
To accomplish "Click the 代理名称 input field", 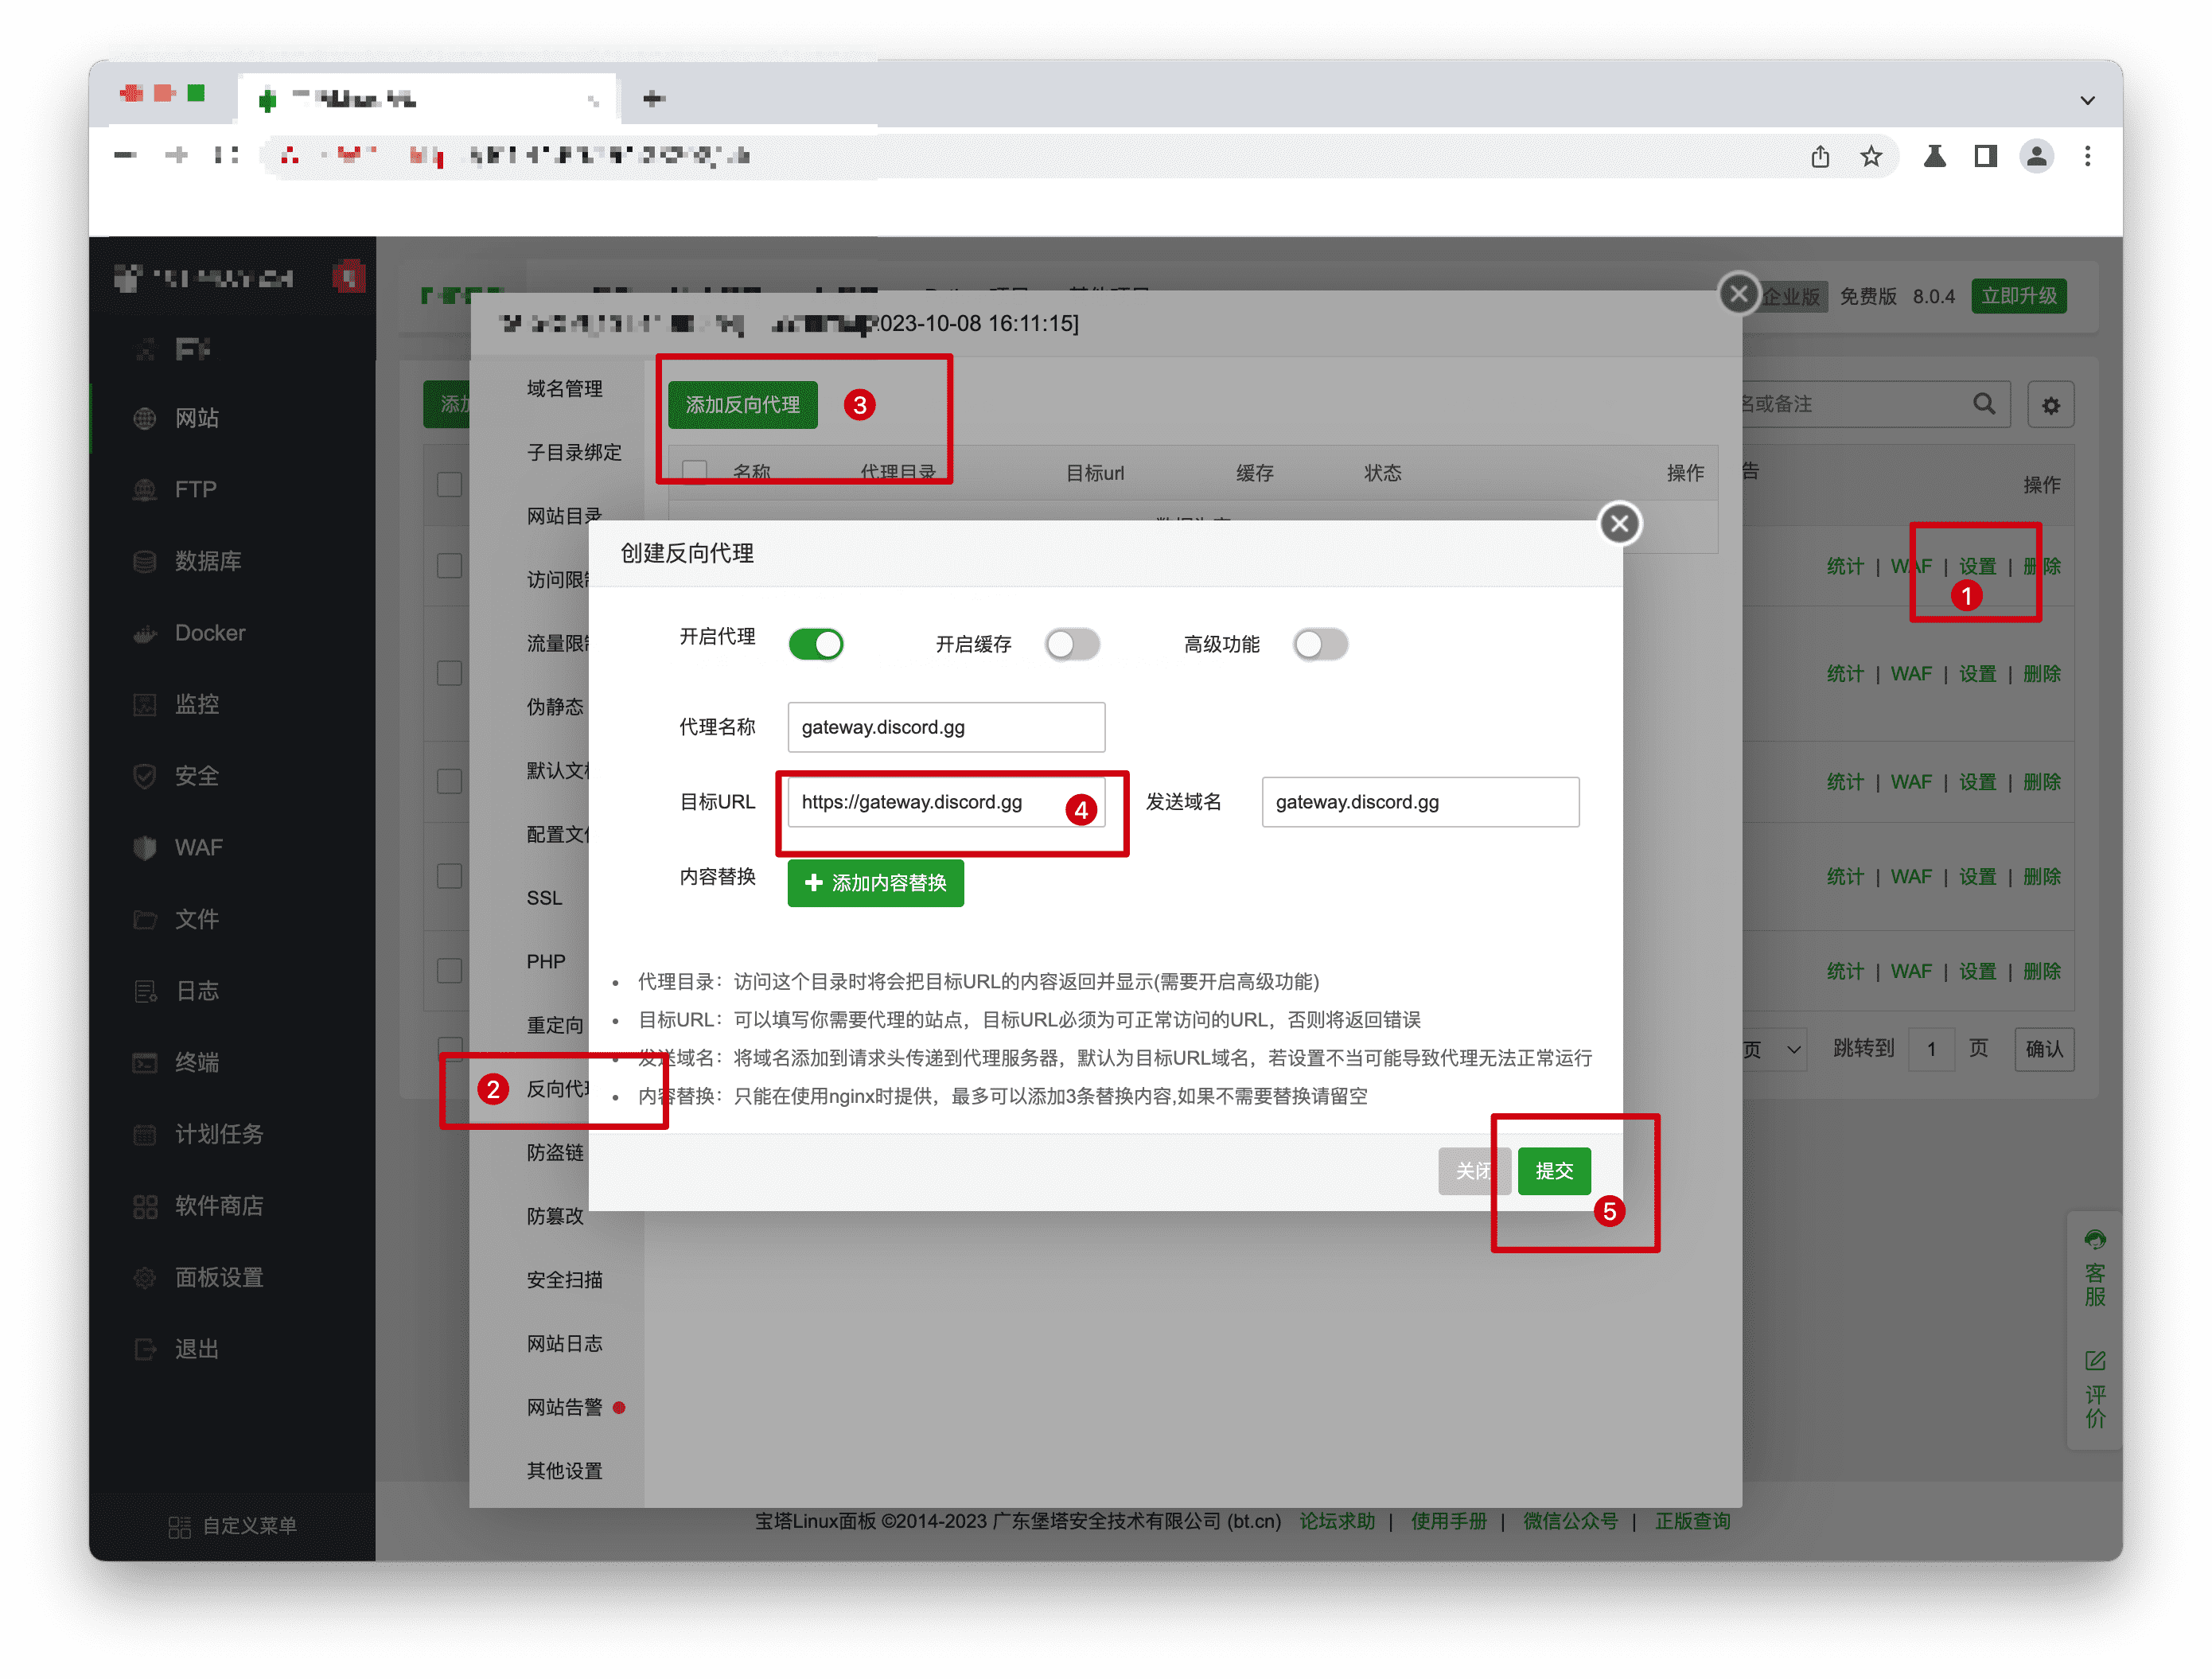I will click(946, 727).
